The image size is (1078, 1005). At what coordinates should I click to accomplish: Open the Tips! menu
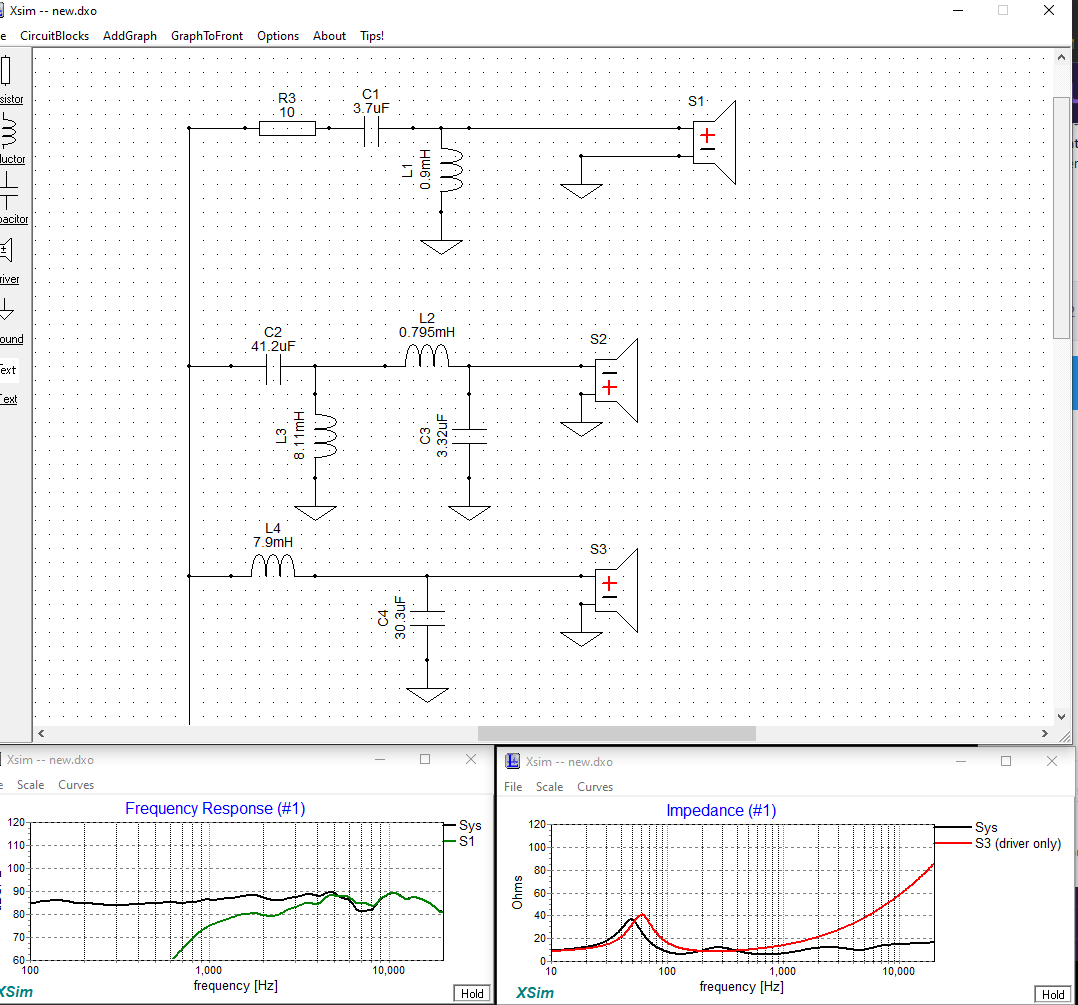pos(372,36)
